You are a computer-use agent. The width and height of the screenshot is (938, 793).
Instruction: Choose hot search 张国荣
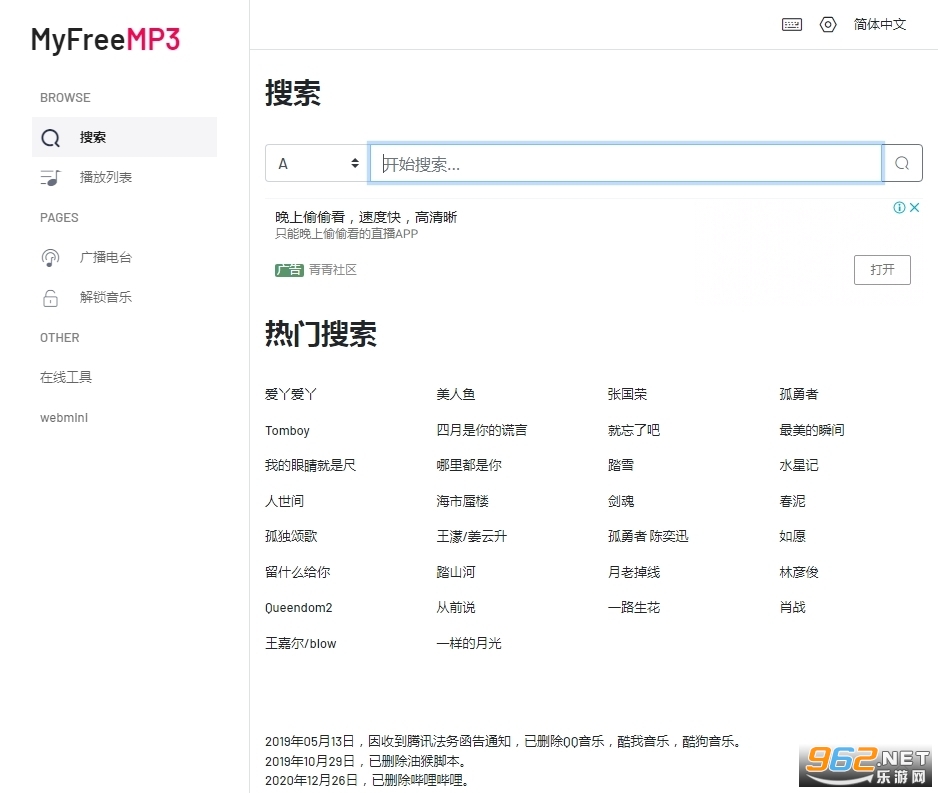(x=627, y=395)
